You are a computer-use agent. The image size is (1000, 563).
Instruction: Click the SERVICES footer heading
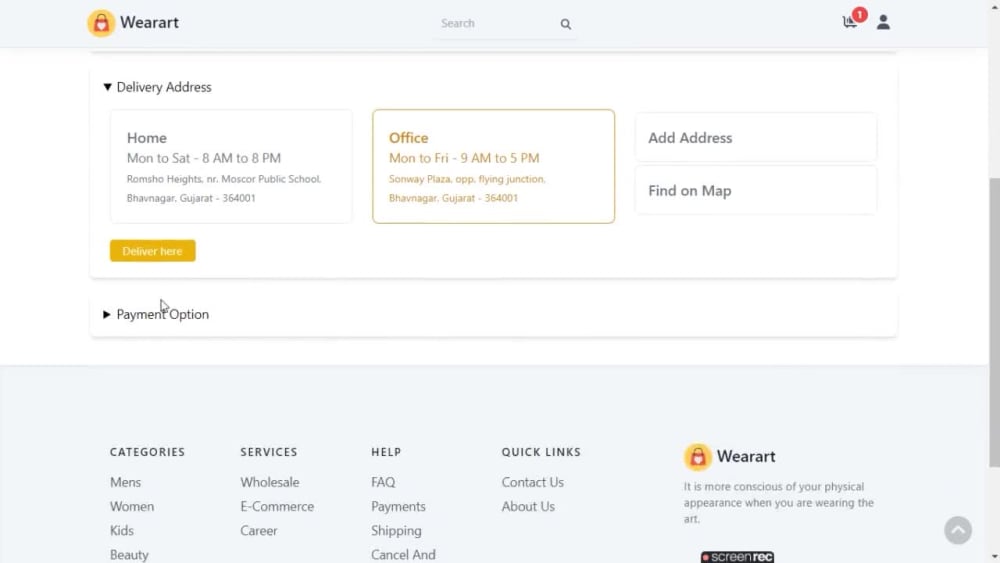269,452
